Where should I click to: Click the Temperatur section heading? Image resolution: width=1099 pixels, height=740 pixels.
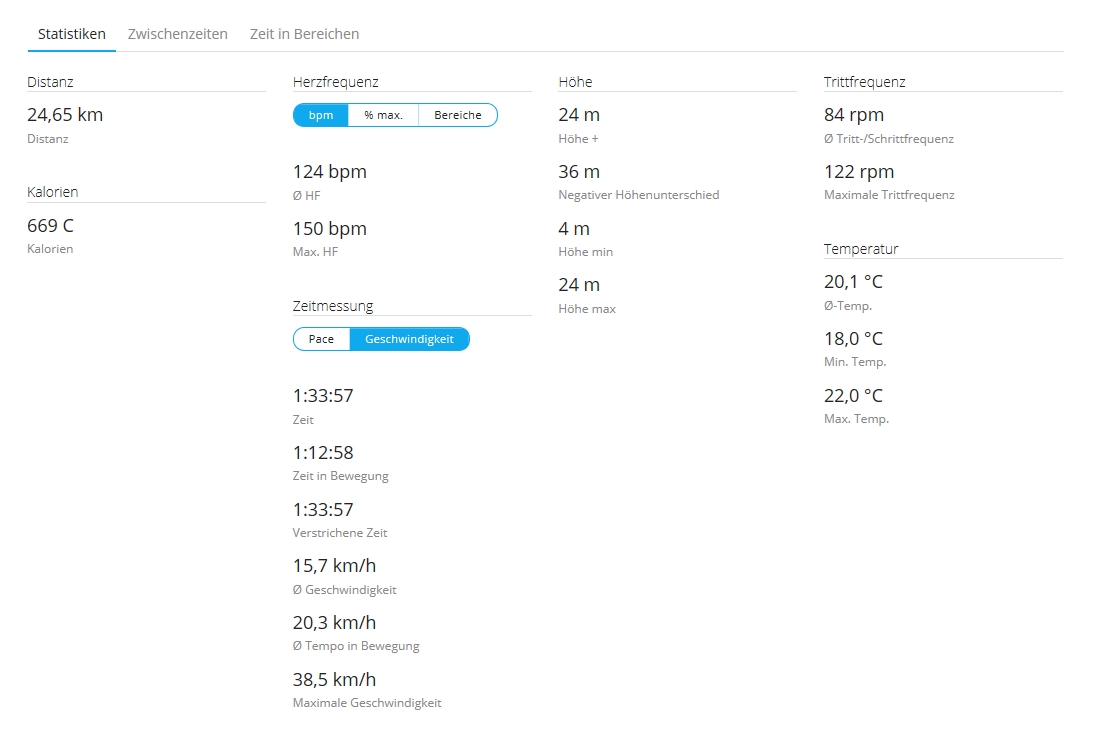861,249
